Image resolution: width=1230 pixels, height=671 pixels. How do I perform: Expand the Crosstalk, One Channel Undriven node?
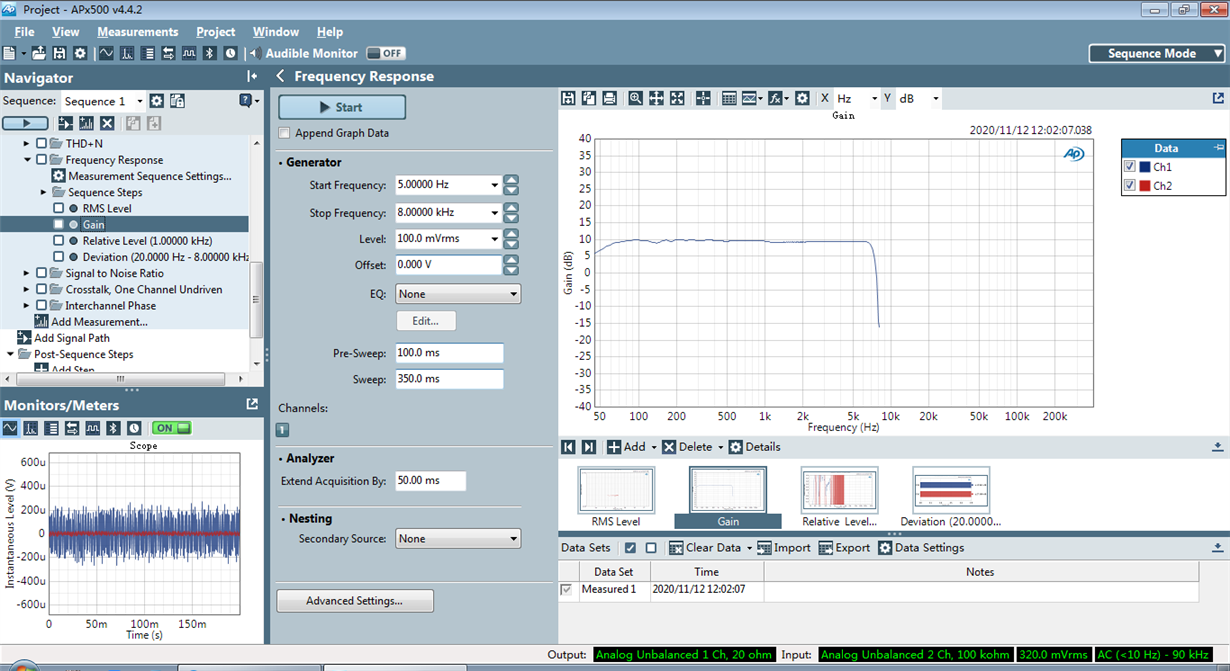pyautogui.click(x=27, y=290)
